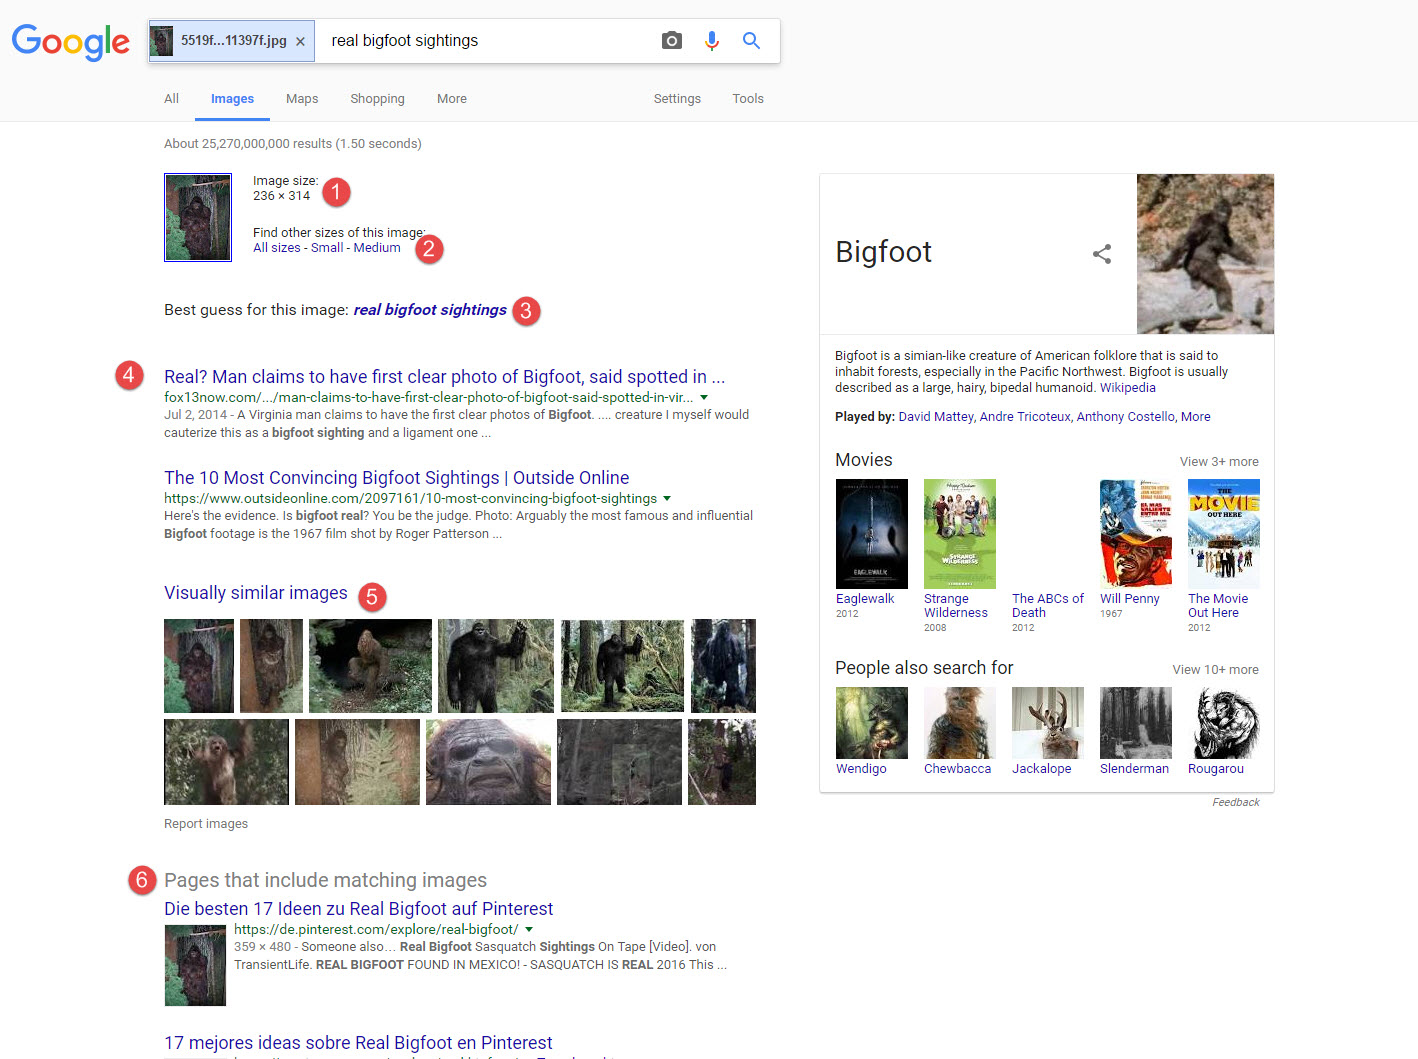Select Medium image sizes link
The width and height of the screenshot is (1418, 1059).
(377, 248)
